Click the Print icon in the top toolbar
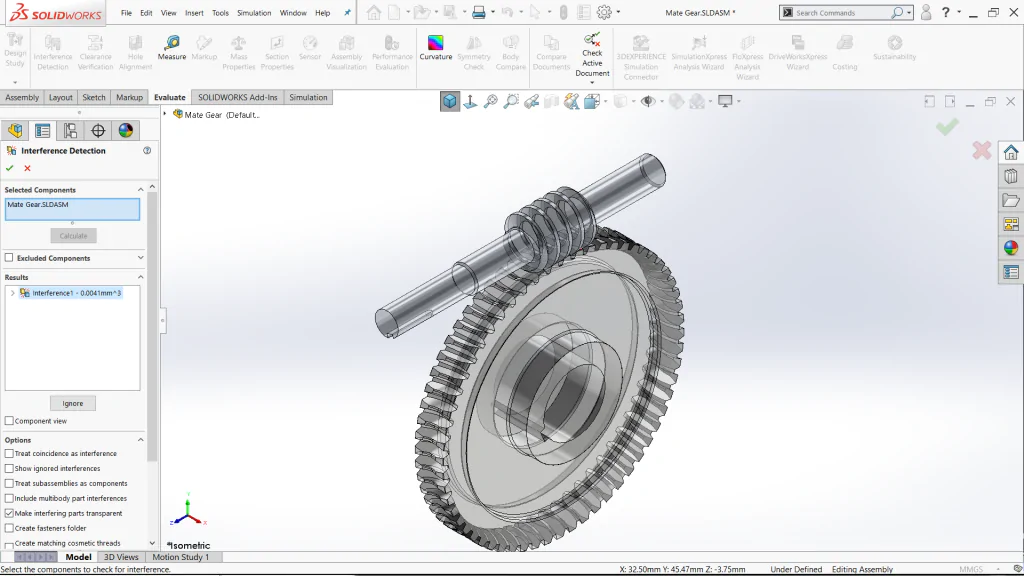The width and height of the screenshot is (1024, 576). tap(479, 12)
